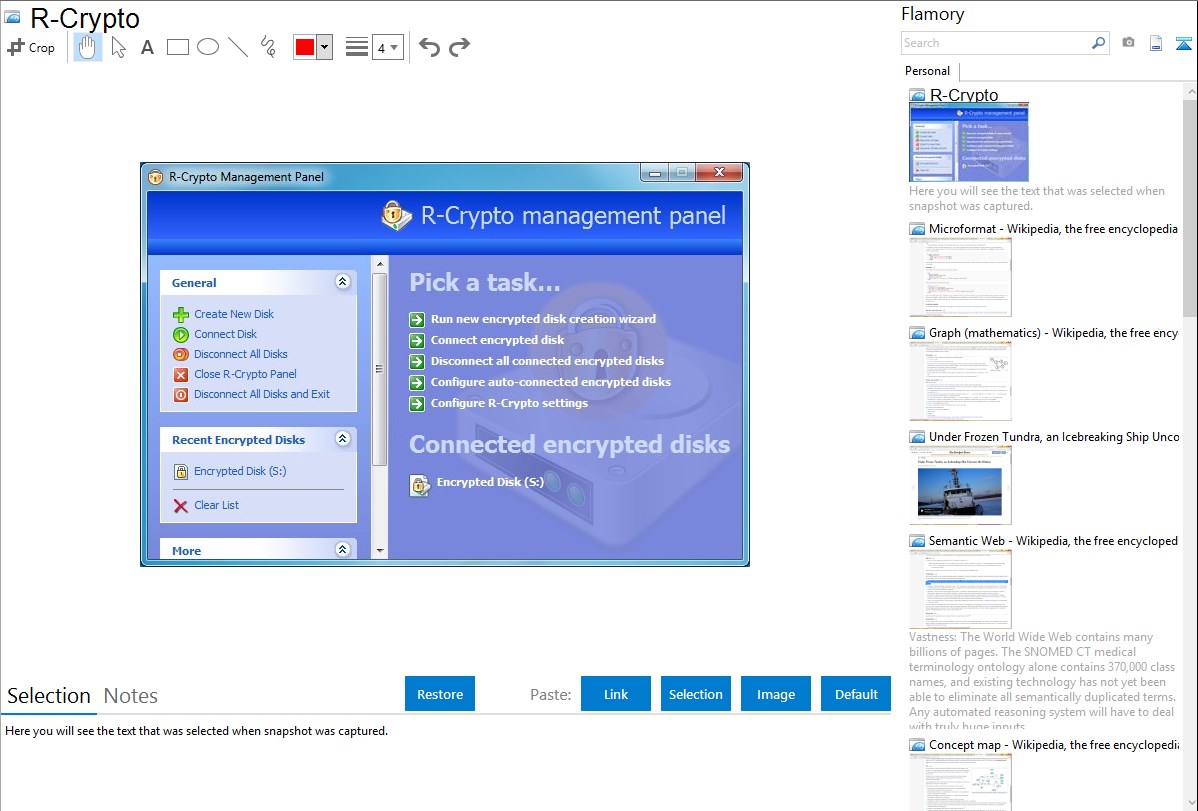
Task: Click the red color swatch
Action: 305,47
